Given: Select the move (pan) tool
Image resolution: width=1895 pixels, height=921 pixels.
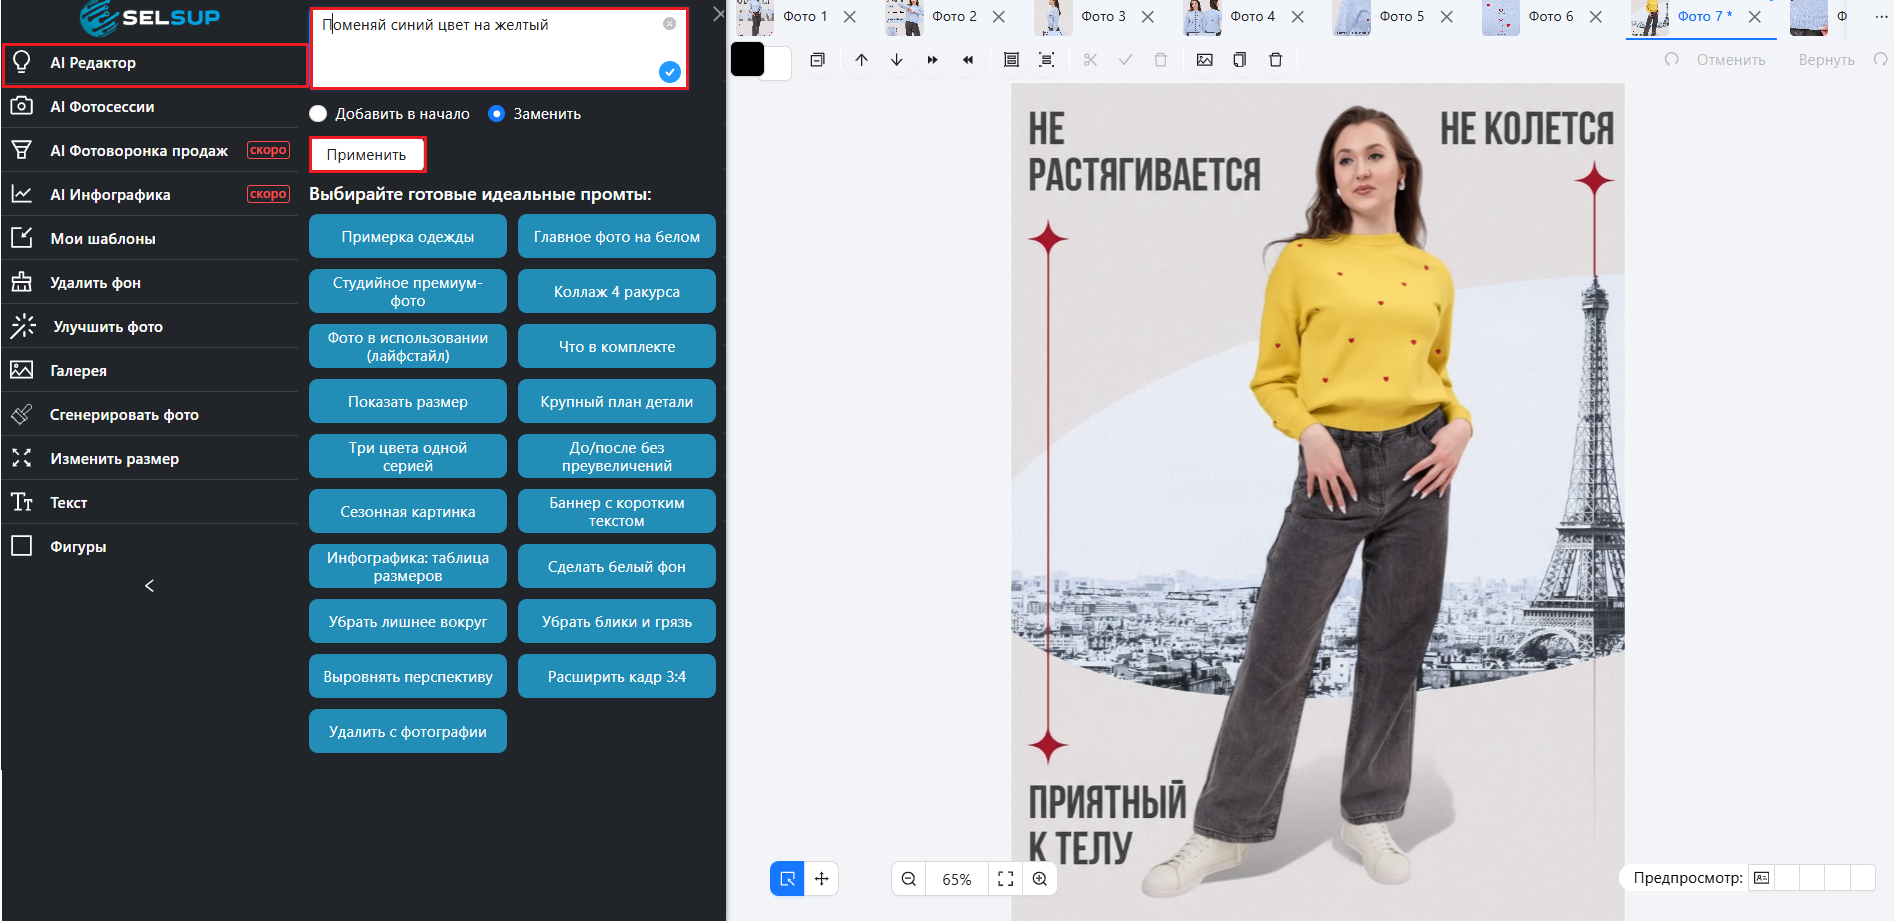Looking at the screenshot, I should (821, 879).
